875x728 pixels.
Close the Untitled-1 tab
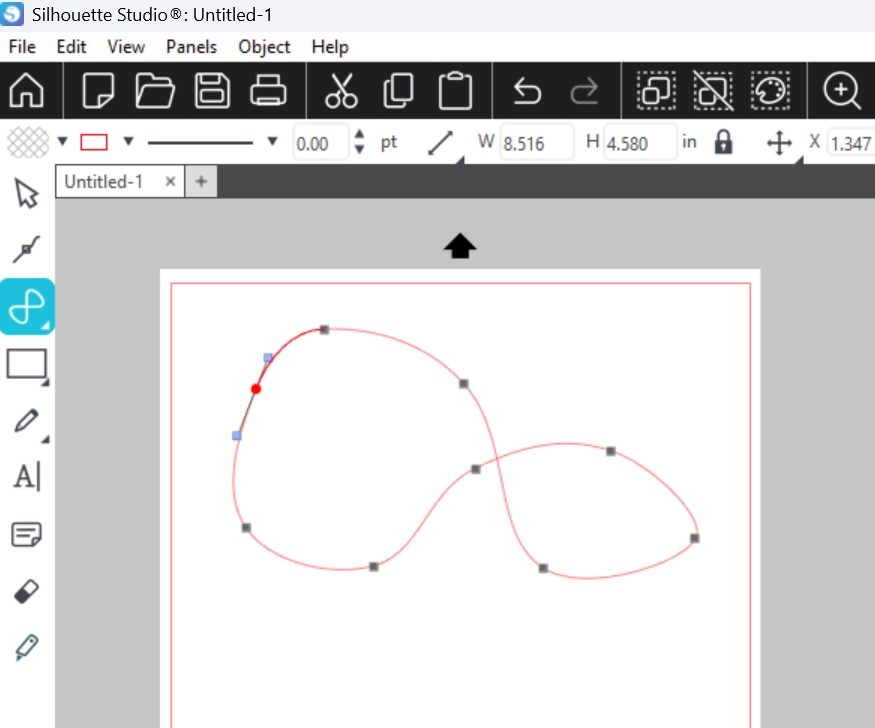pyautogui.click(x=170, y=181)
